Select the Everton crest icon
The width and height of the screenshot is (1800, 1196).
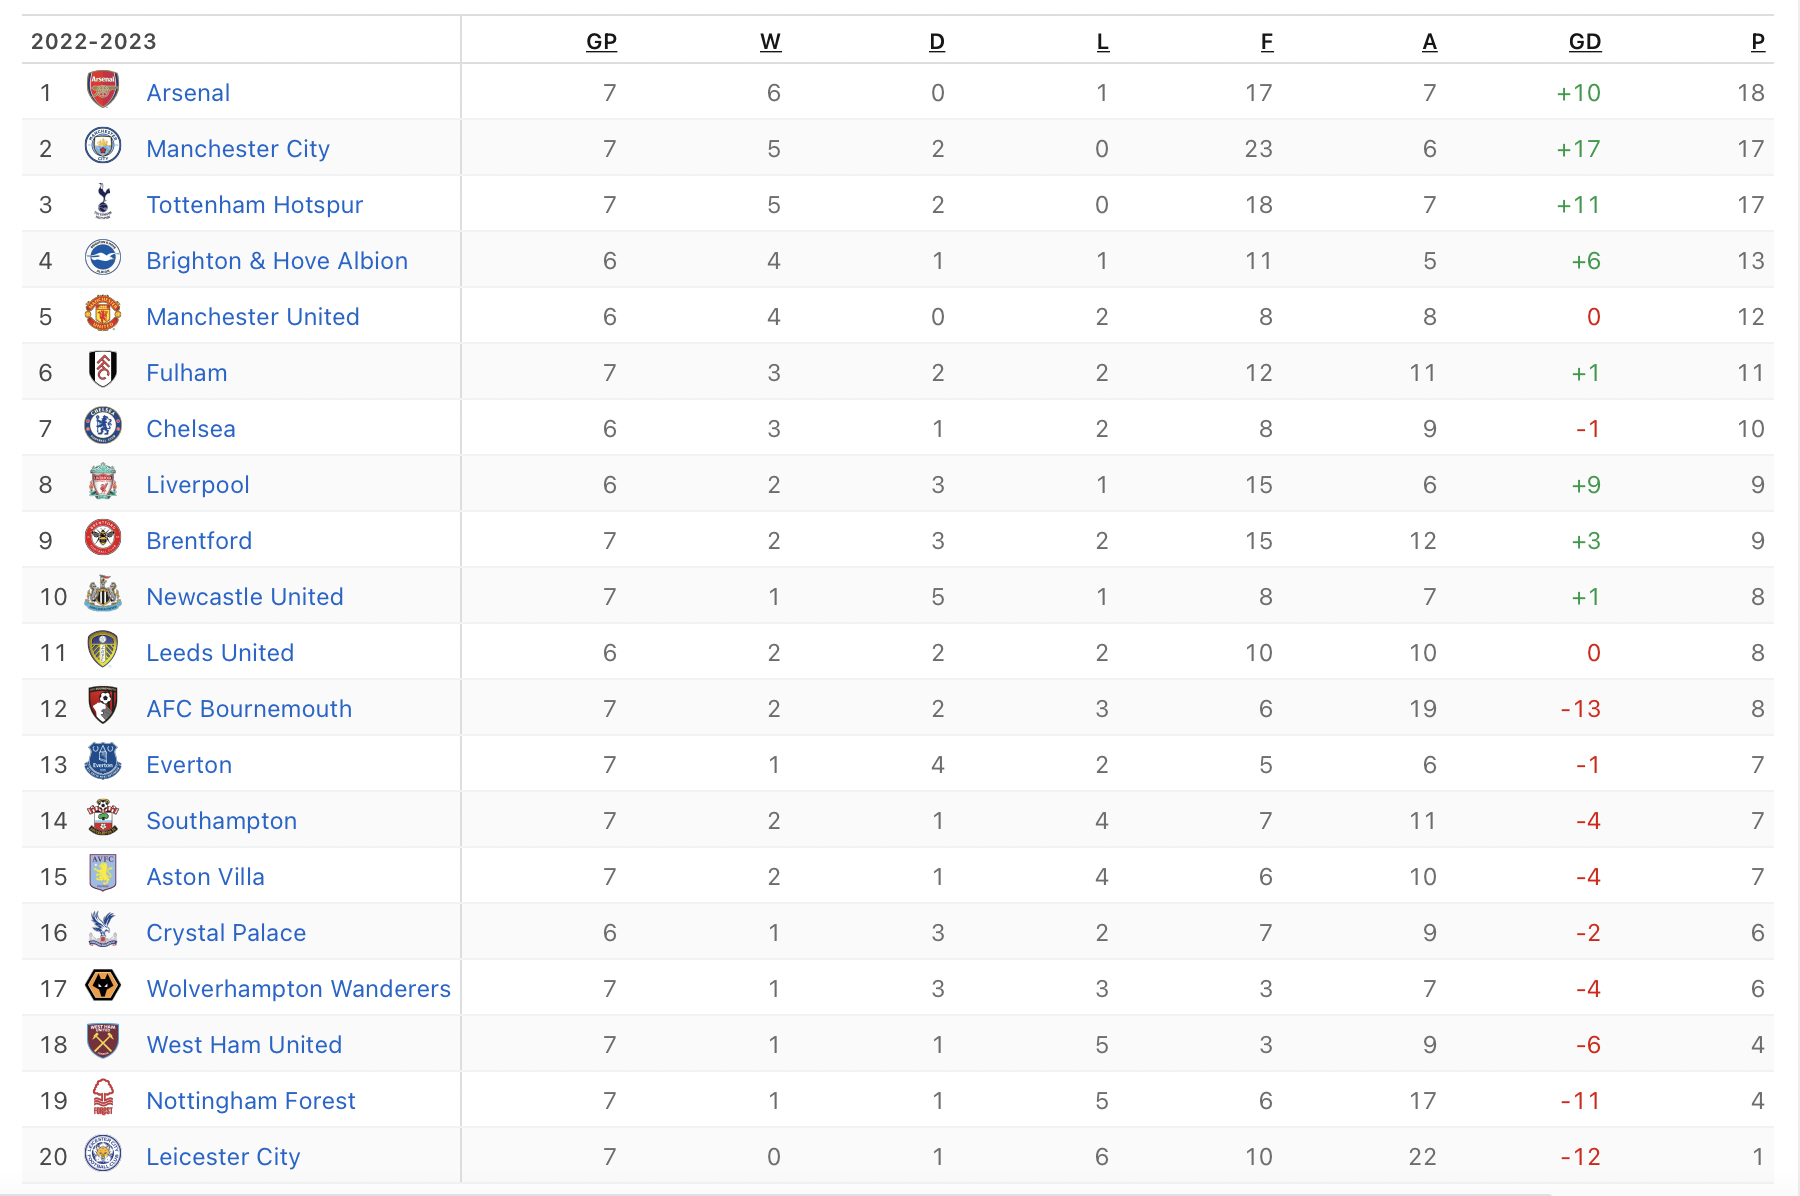(x=103, y=762)
